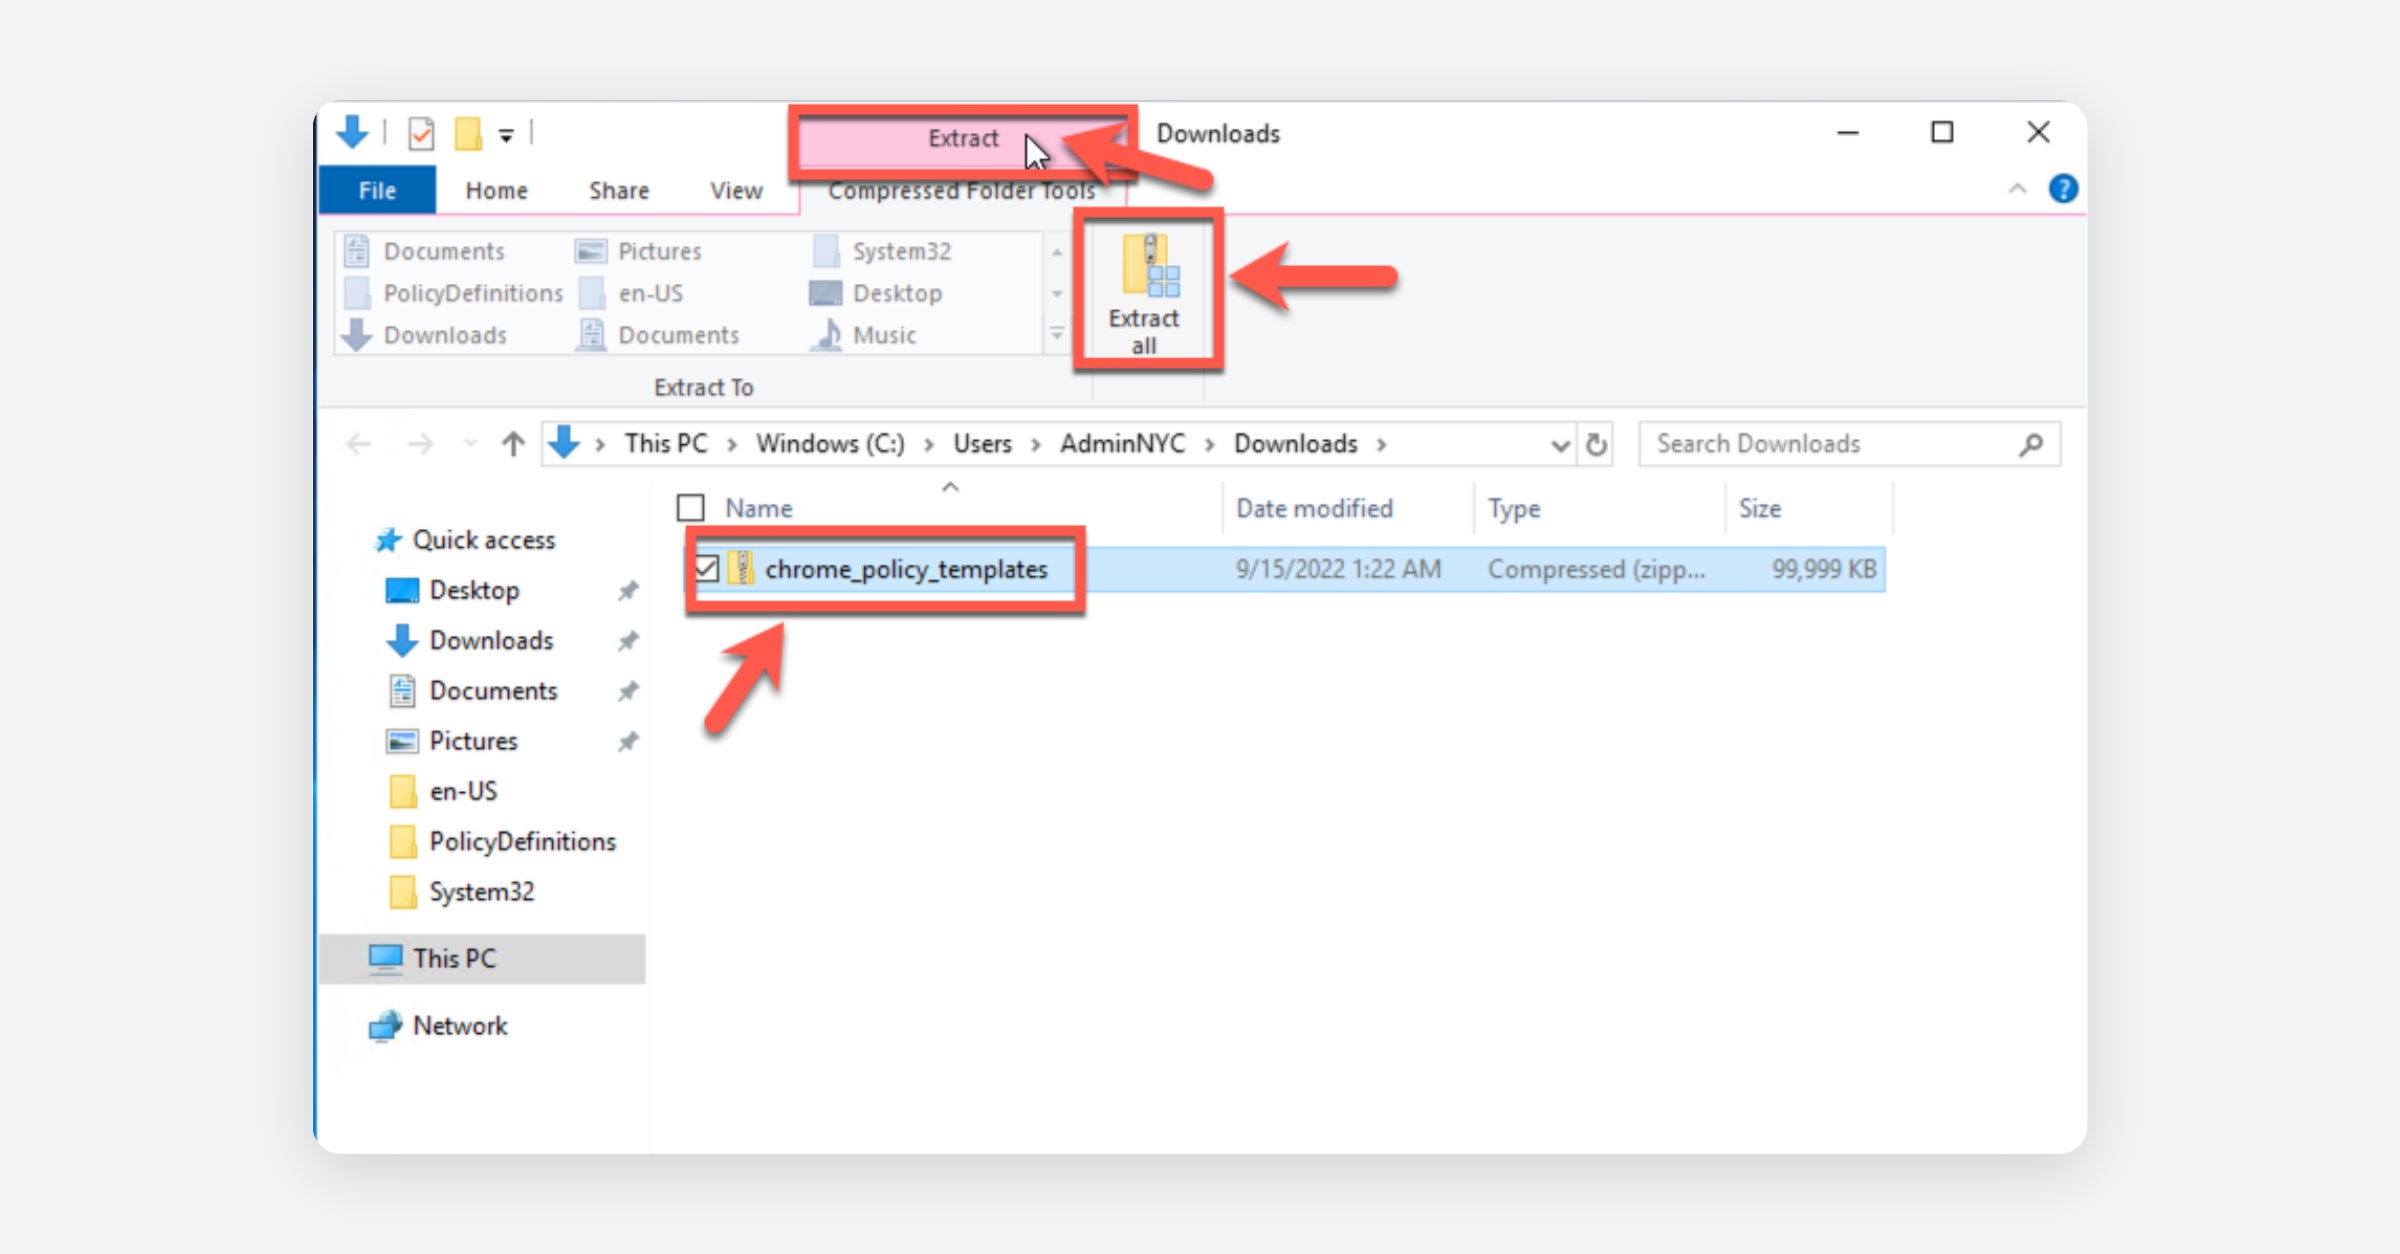Click the New folder quick access icon

tap(467, 133)
